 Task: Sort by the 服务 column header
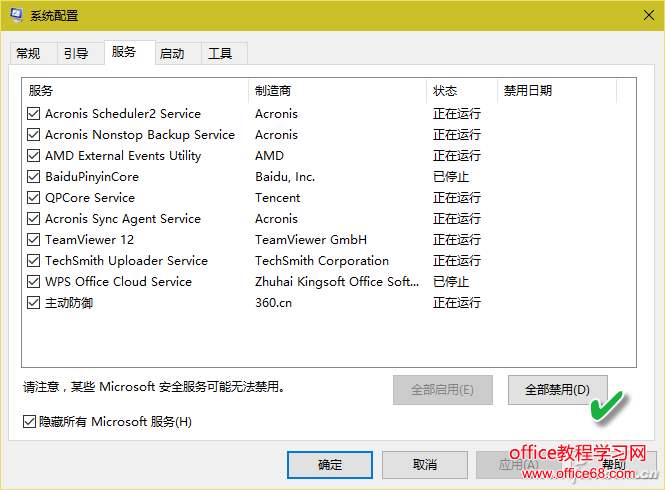click(x=135, y=90)
